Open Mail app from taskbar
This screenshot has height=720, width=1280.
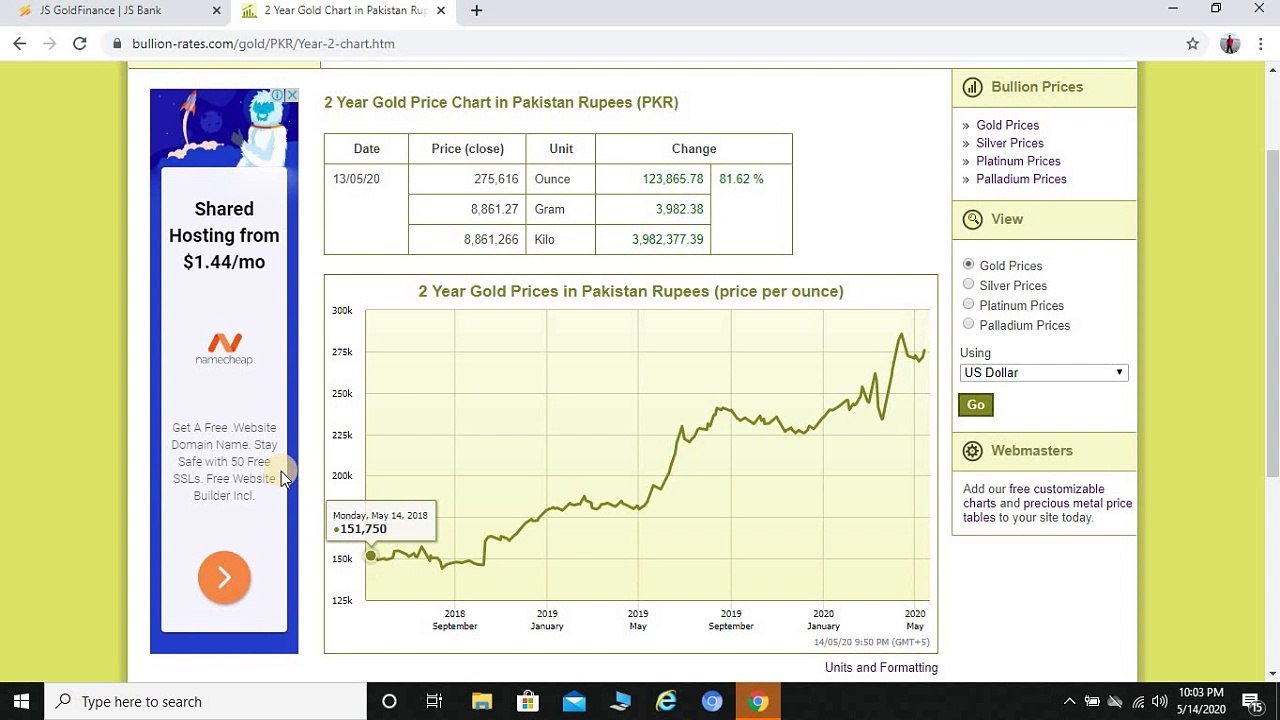[574, 701]
